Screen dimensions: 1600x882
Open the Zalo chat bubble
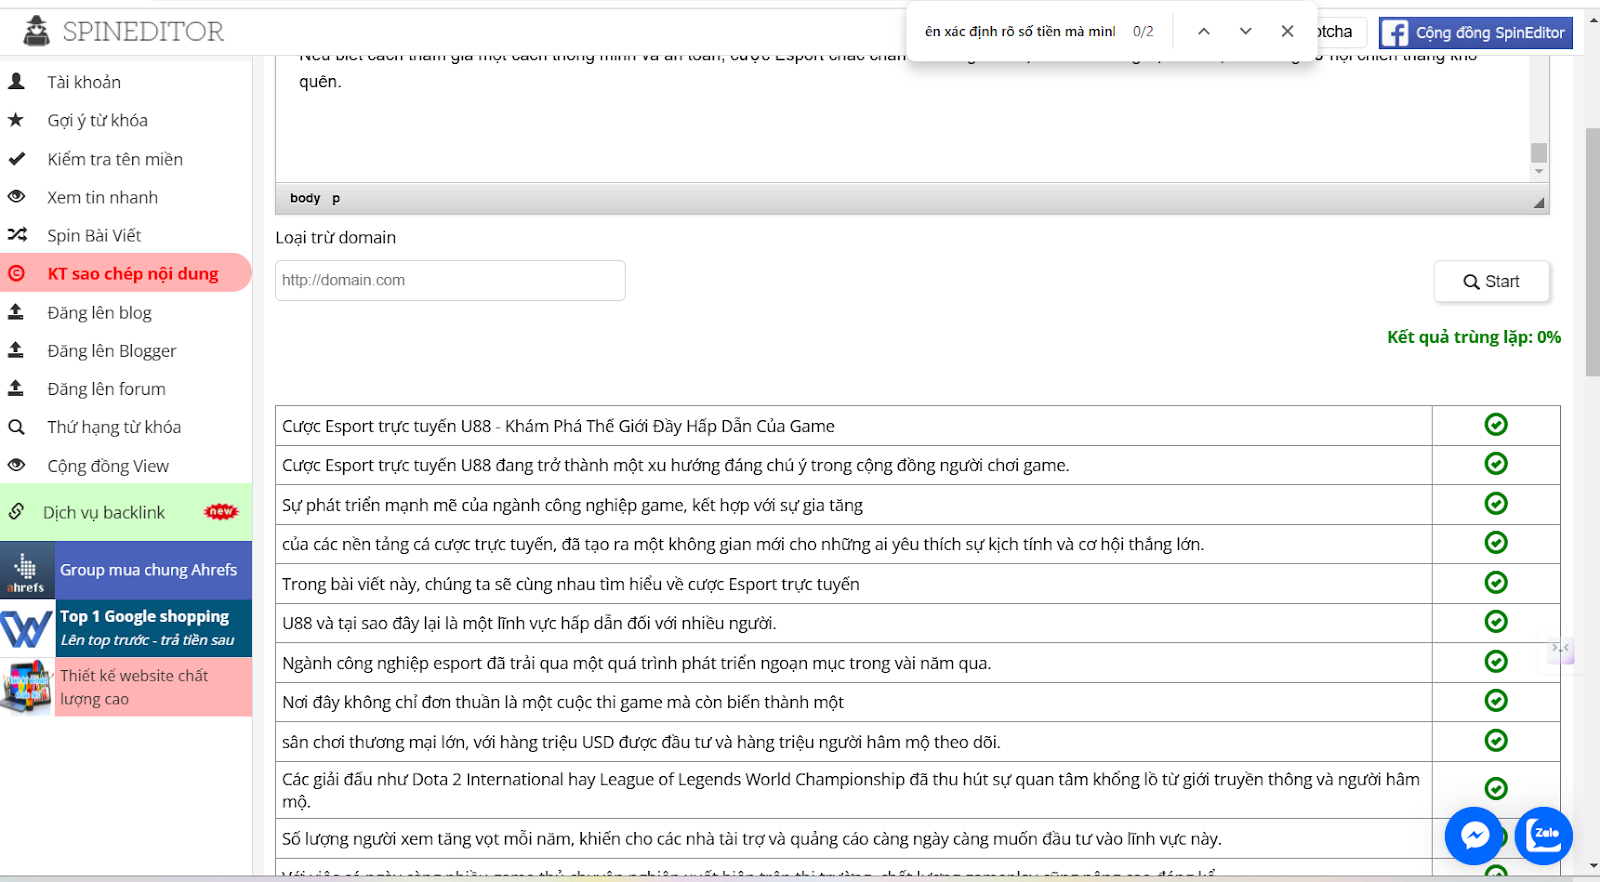(x=1544, y=835)
